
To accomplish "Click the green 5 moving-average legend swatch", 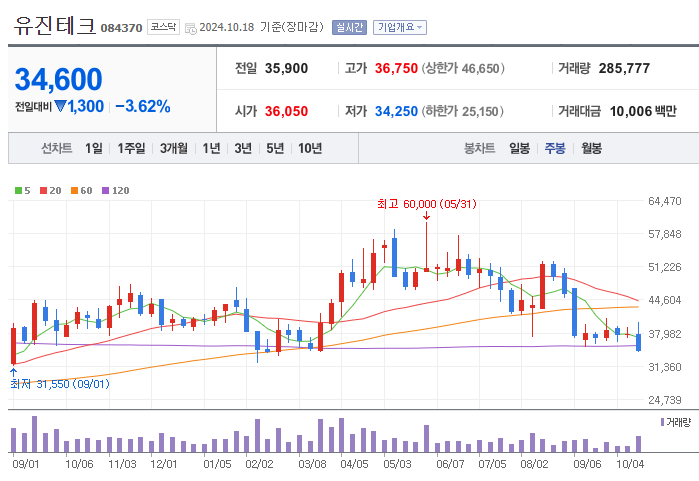I will coord(18,191).
